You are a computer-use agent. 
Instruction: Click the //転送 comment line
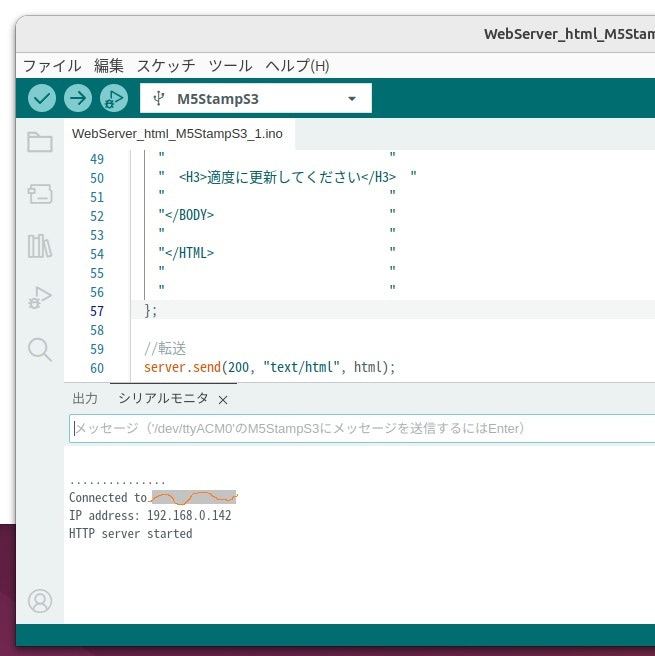(x=165, y=348)
